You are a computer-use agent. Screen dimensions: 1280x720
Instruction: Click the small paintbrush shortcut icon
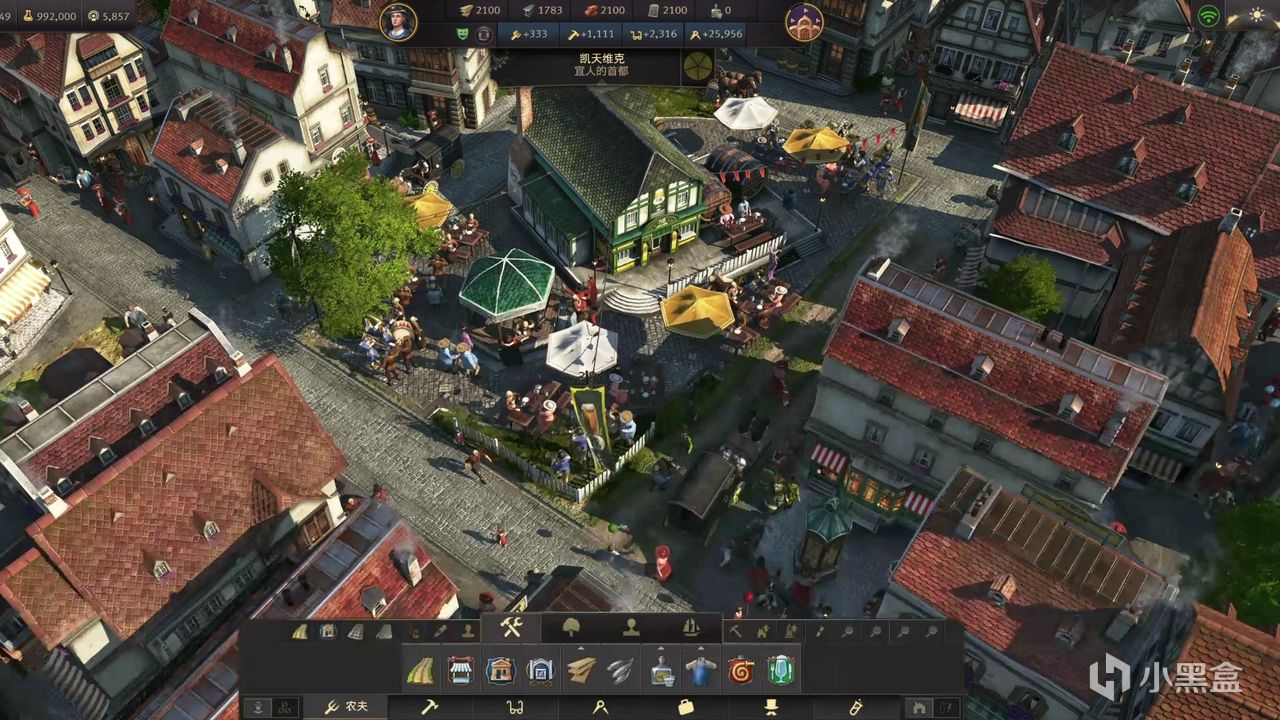tap(440, 631)
